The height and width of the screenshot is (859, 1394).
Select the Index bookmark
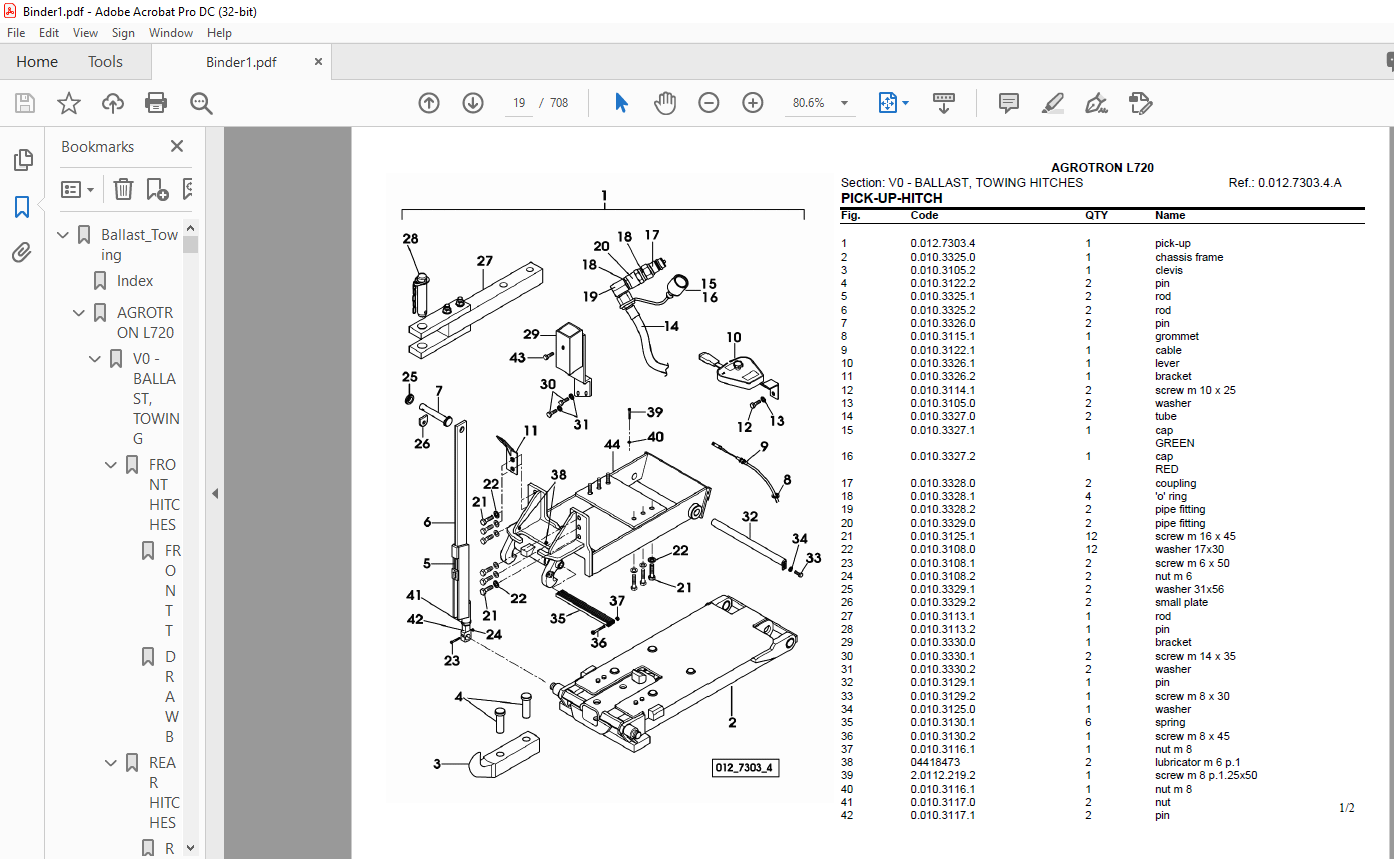click(135, 281)
